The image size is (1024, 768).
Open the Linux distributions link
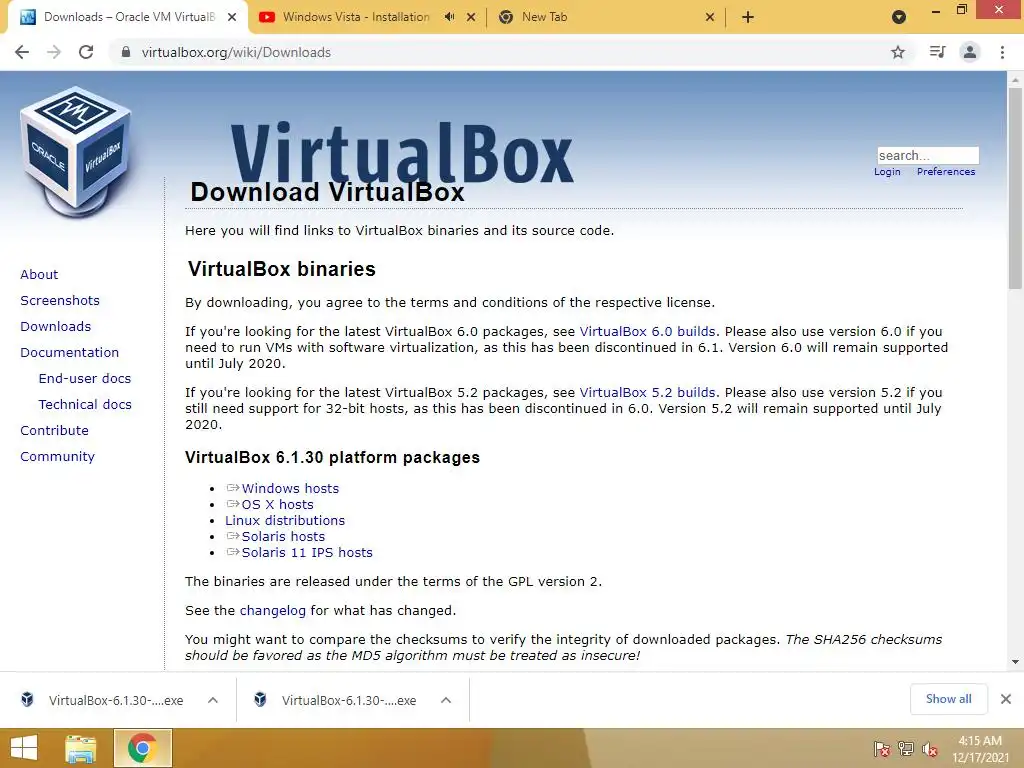(x=285, y=520)
